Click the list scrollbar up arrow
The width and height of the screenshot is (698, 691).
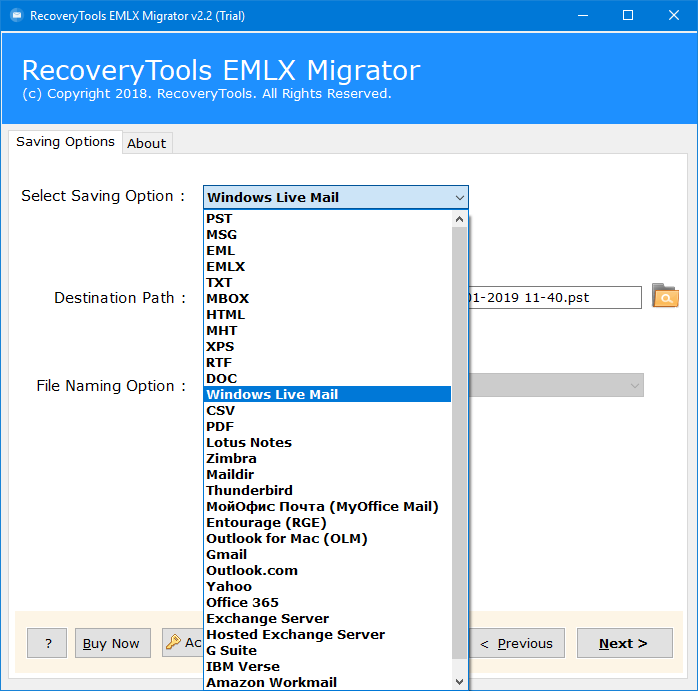tap(459, 219)
